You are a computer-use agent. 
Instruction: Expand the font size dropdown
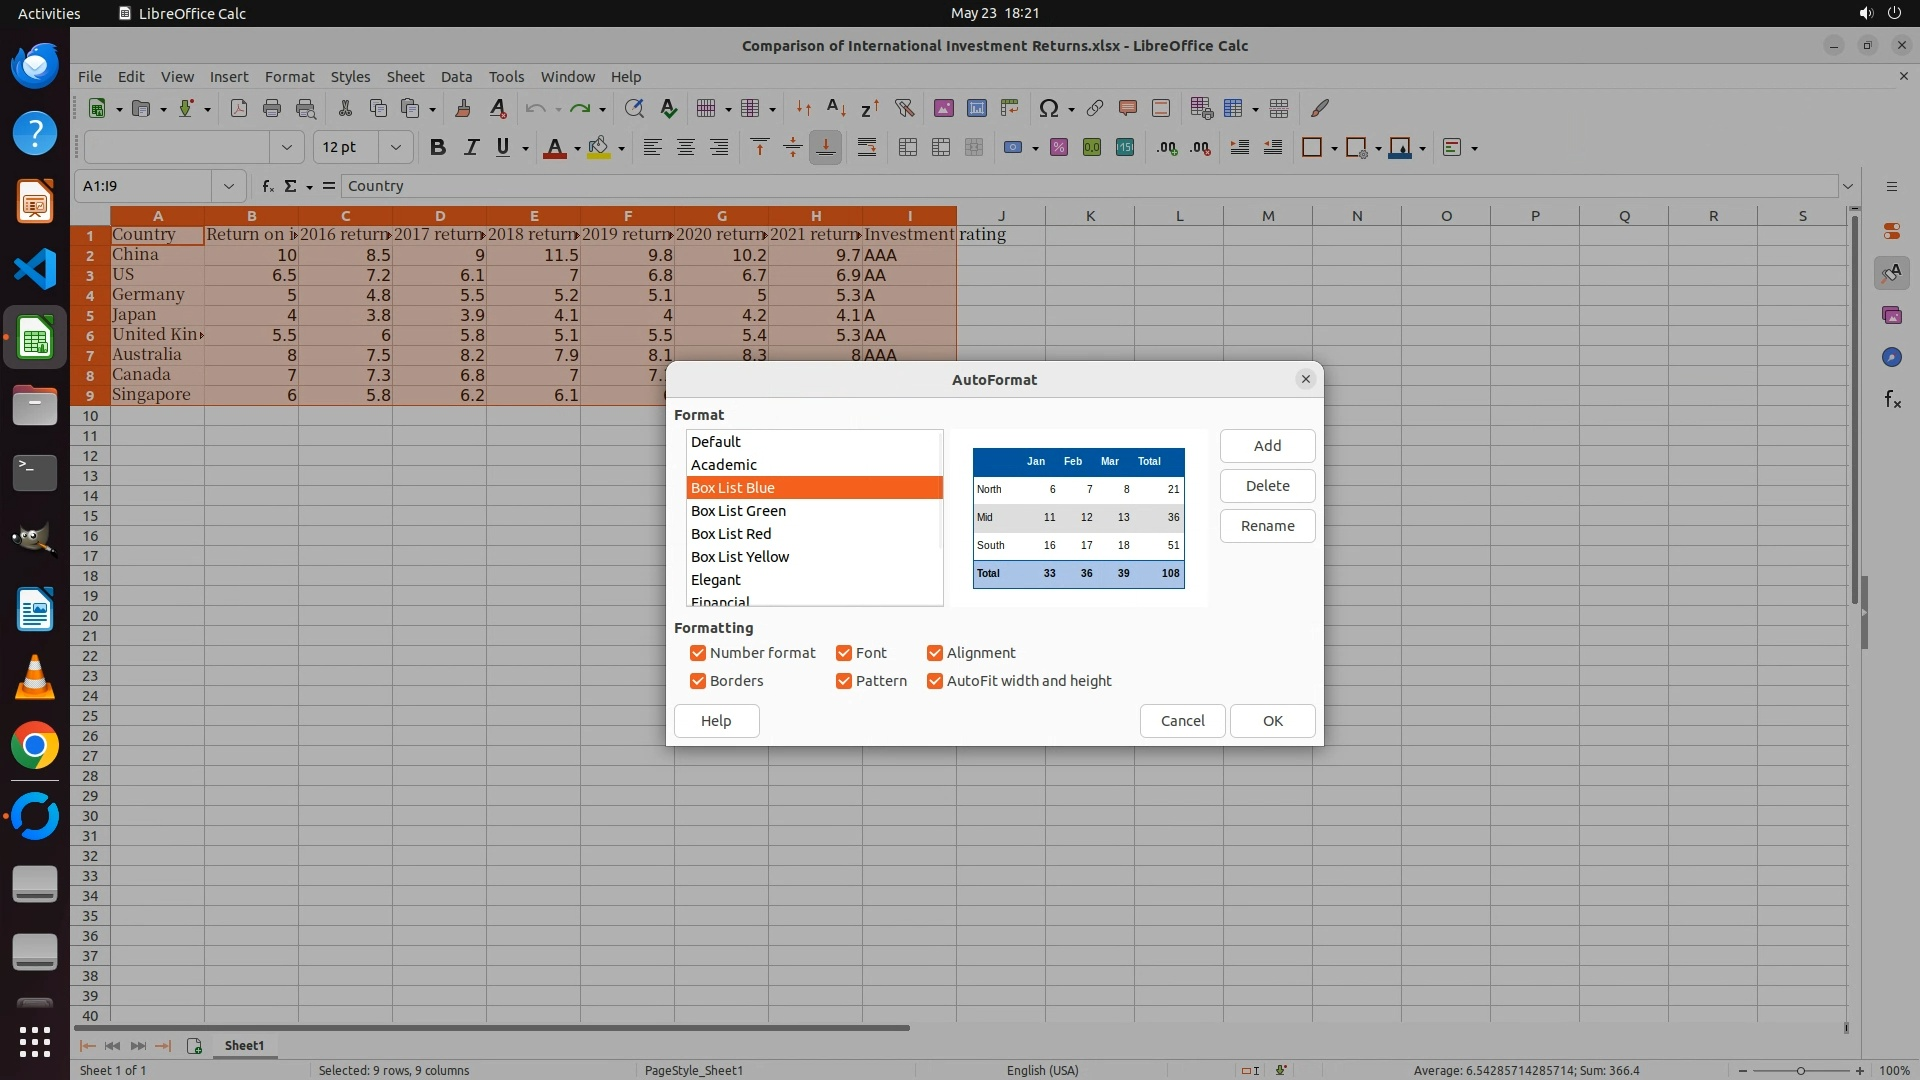(396, 148)
